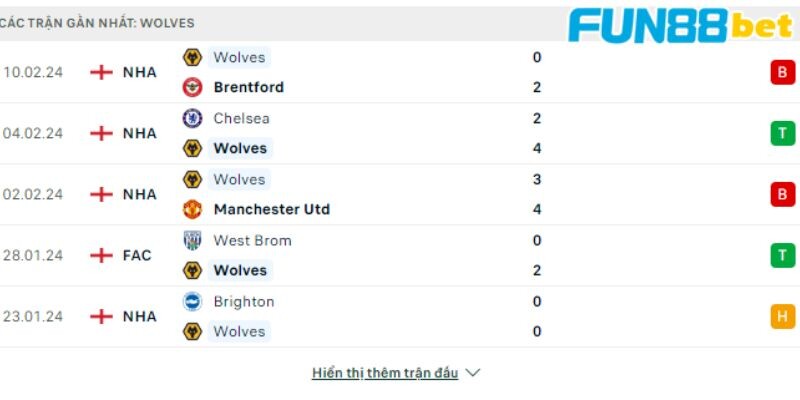Click the Brentford club crest icon
This screenshot has height=400, width=800.
[x=192, y=87]
